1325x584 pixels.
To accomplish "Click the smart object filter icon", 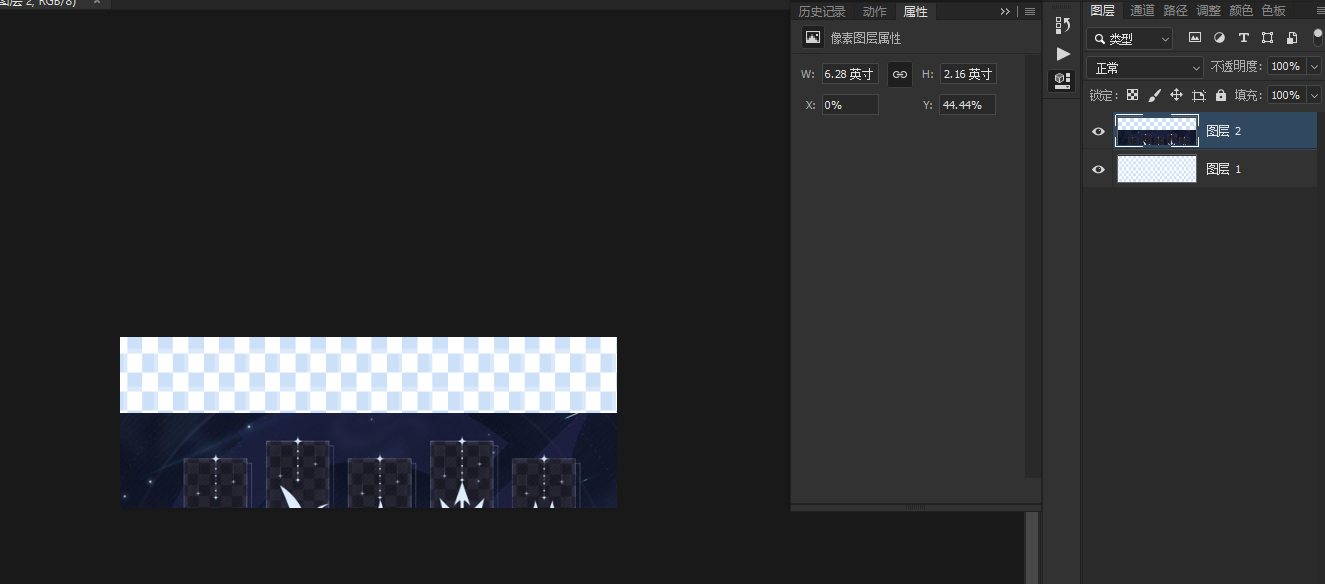I will pos(1292,38).
